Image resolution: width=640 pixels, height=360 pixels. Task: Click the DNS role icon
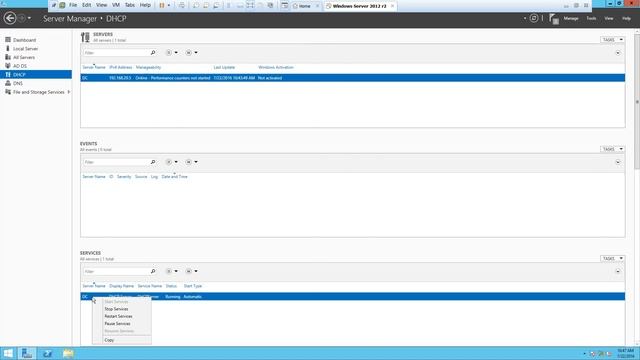8,83
